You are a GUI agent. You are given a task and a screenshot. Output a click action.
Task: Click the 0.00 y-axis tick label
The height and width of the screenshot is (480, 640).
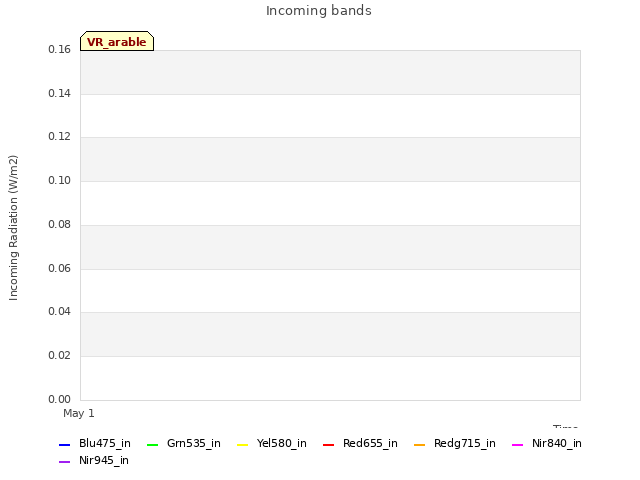click(x=60, y=399)
